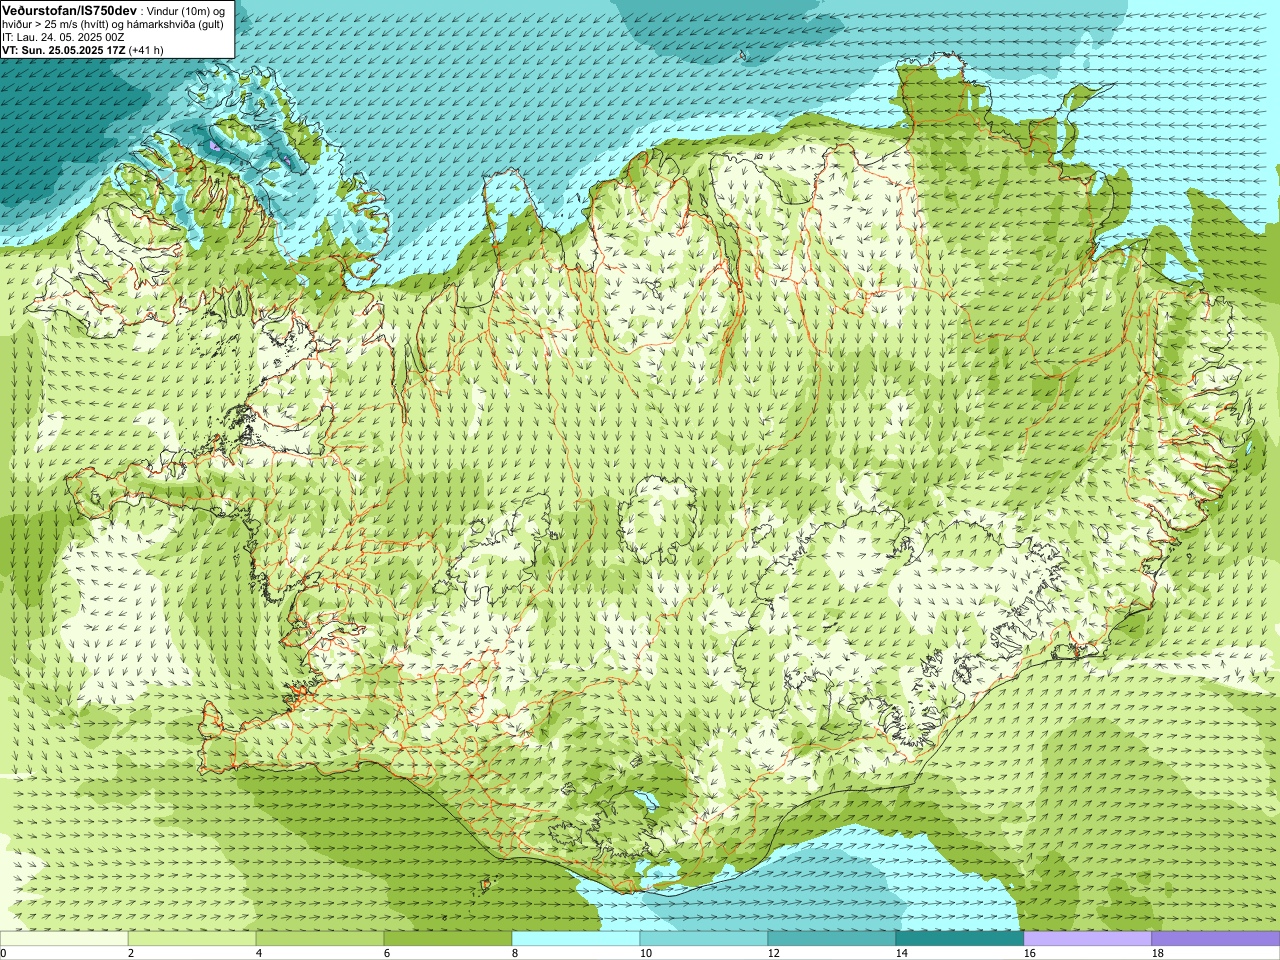Click the Veðurstofan/IS750dev title text
This screenshot has width=1280, height=960.
coord(69,10)
